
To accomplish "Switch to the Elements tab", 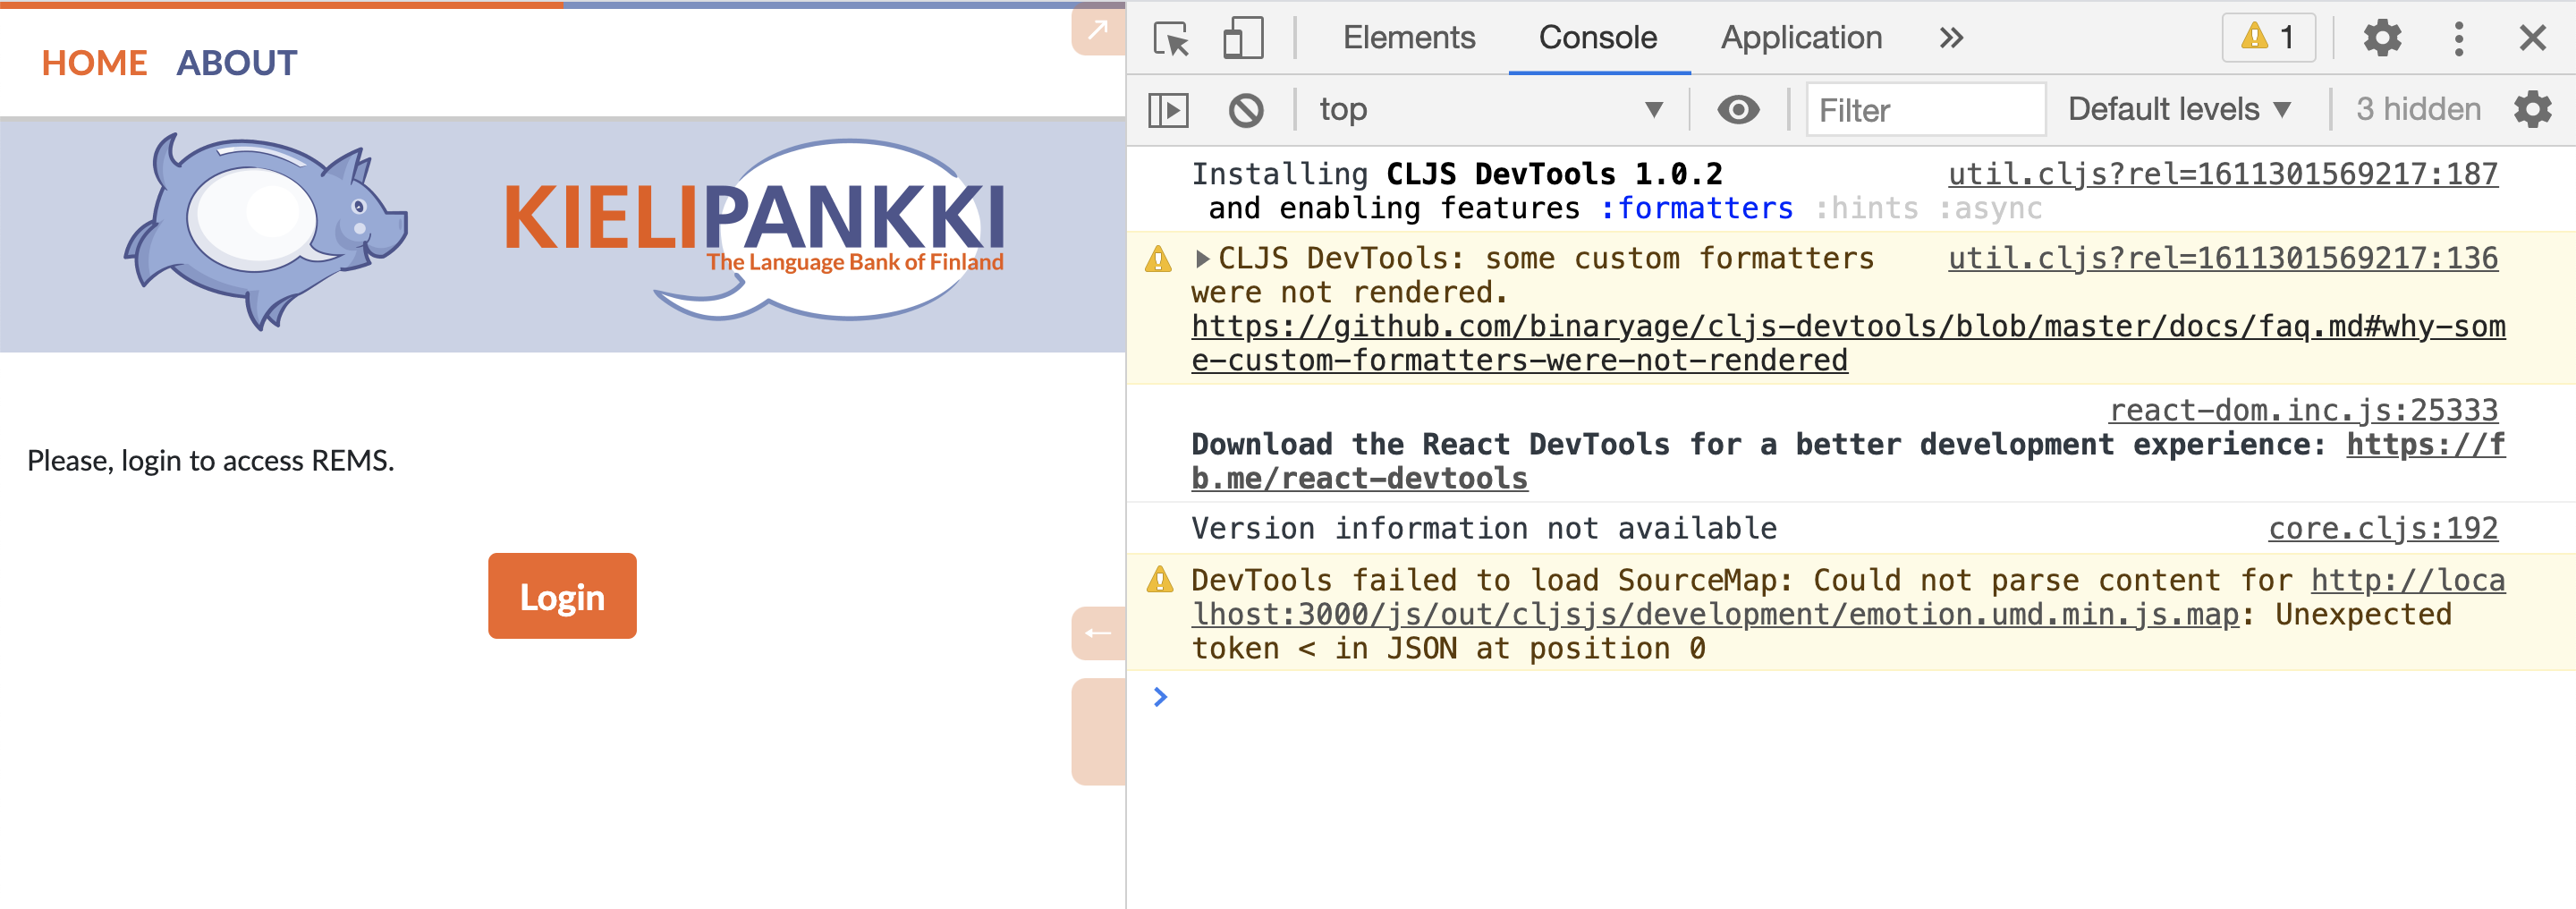I will coord(1409,38).
